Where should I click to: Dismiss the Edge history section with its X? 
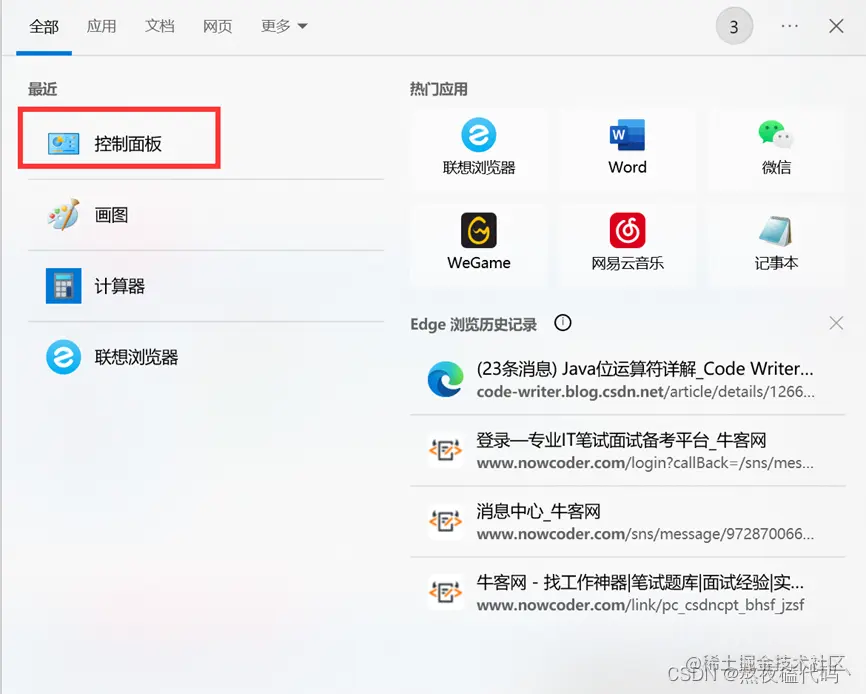click(836, 322)
